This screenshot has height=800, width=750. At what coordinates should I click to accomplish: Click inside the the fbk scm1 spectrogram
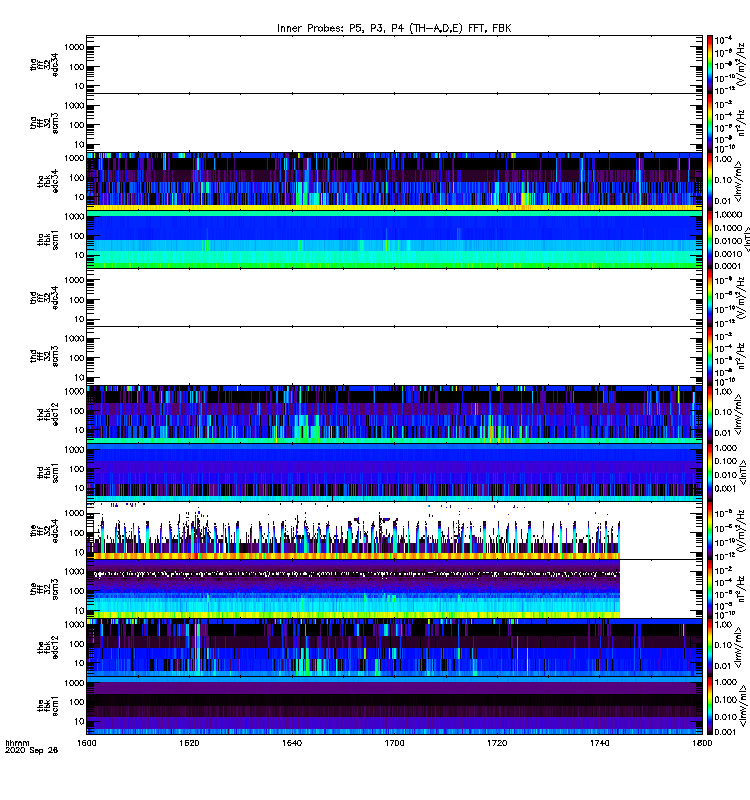(x=394, y=706)
